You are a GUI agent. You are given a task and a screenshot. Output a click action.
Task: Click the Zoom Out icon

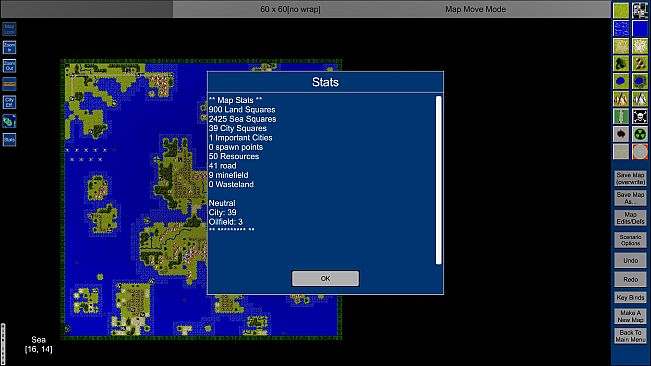[9, 66]
